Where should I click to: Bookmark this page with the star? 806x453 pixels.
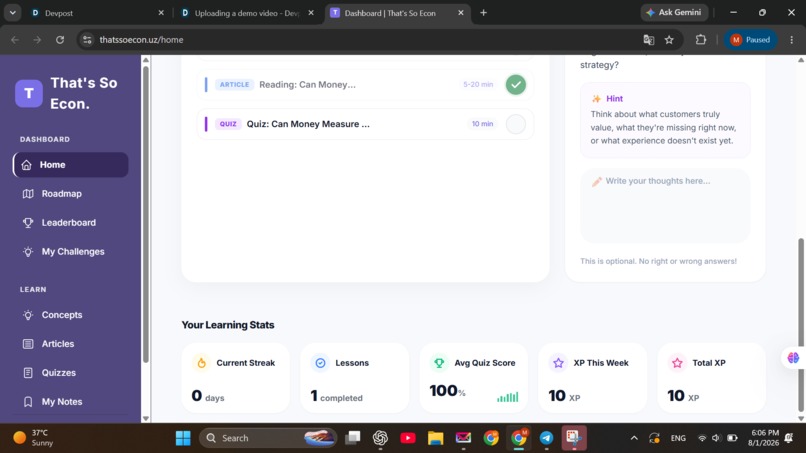669,40
